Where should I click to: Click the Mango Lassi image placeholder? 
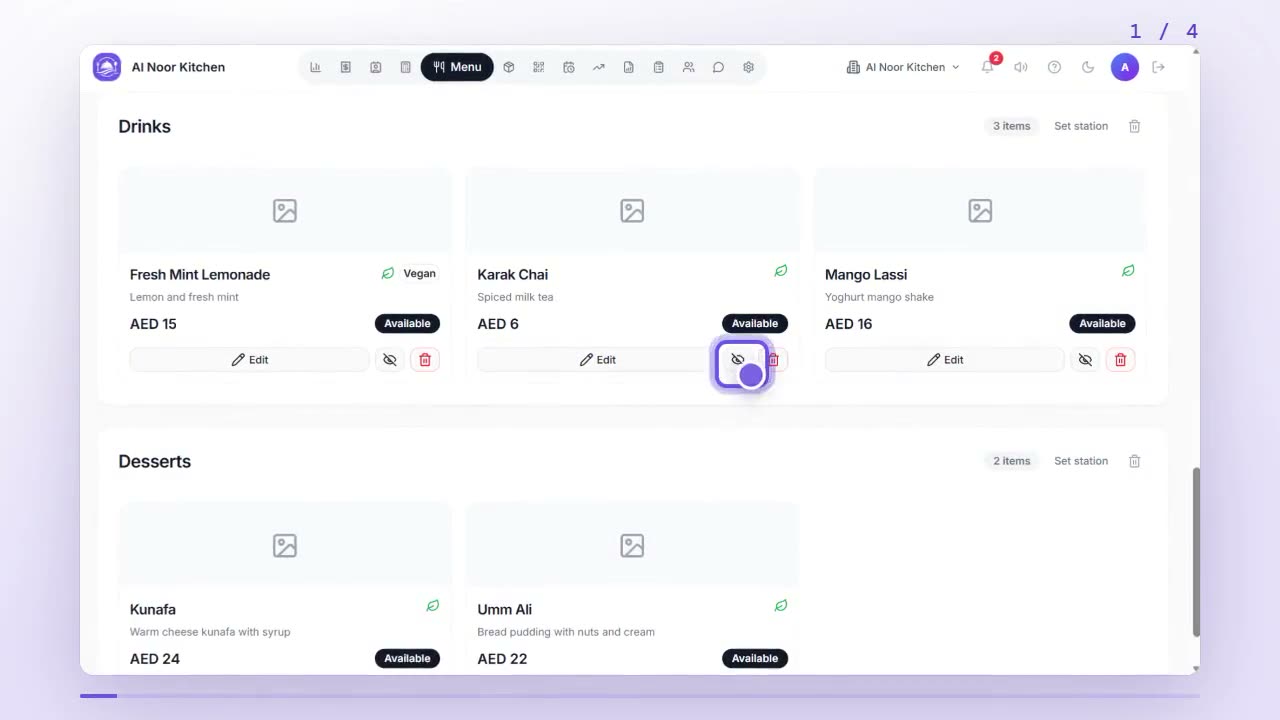click(980, 210)
